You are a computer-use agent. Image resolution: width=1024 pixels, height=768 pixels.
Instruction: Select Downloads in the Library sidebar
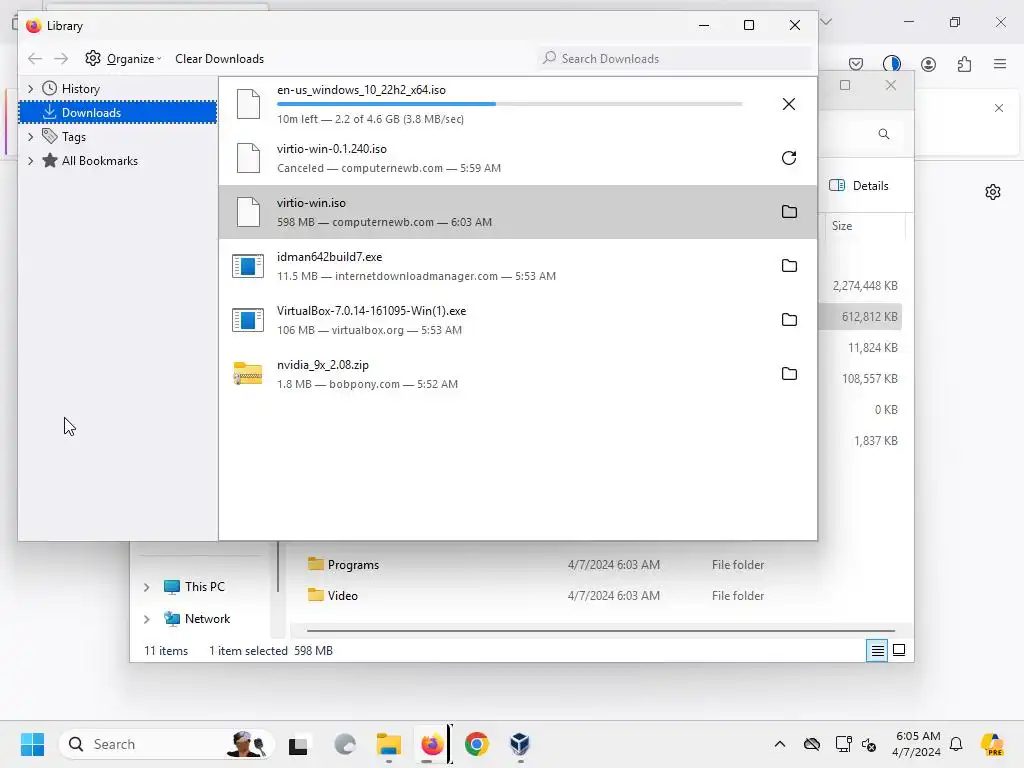[118, 112]
